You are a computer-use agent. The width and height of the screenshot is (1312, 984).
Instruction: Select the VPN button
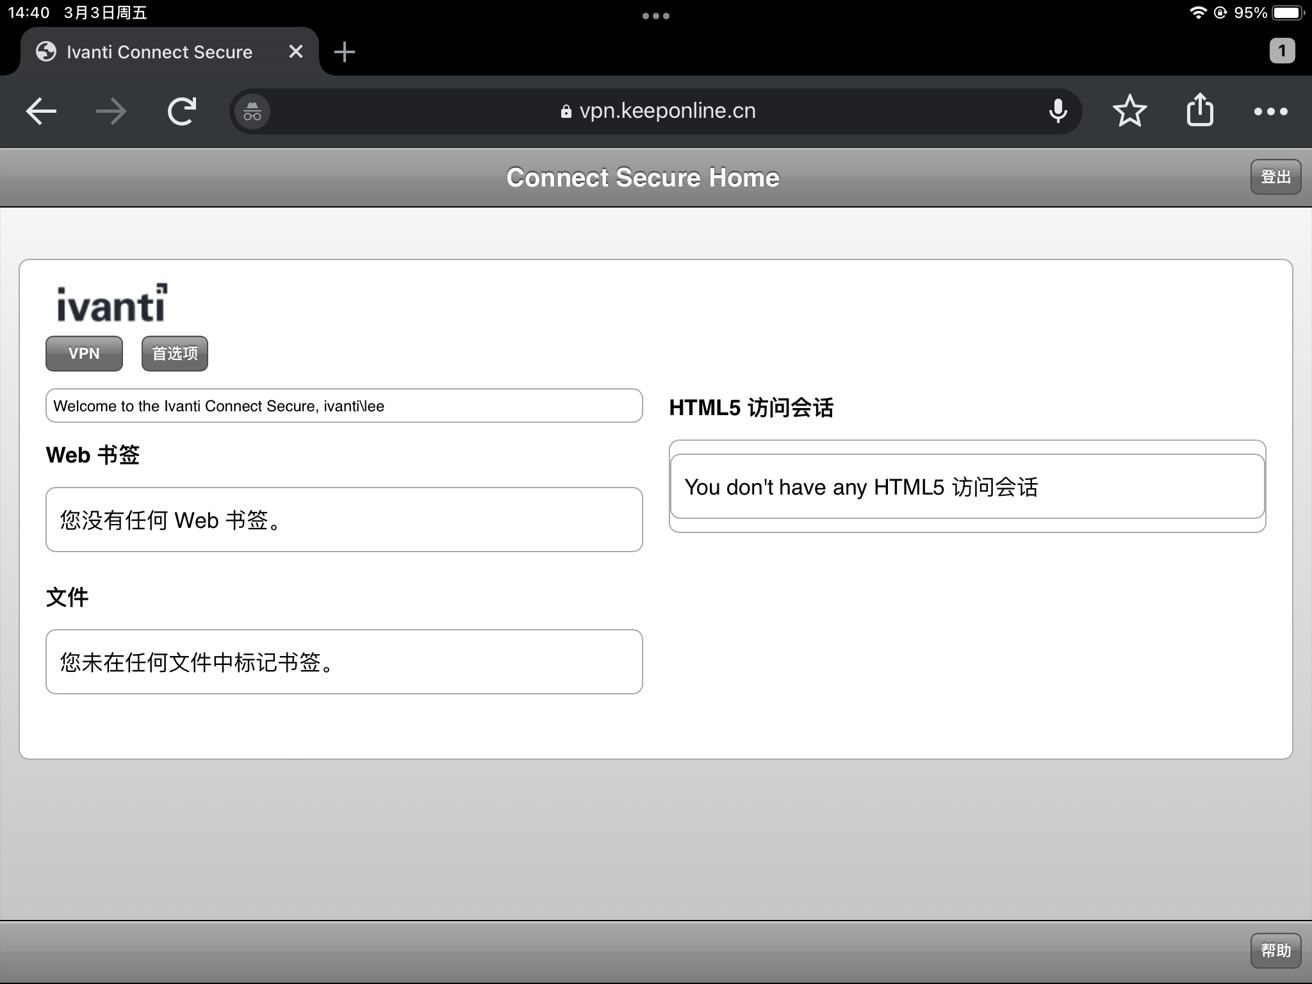pyautogui.click(x=84, y=353)
